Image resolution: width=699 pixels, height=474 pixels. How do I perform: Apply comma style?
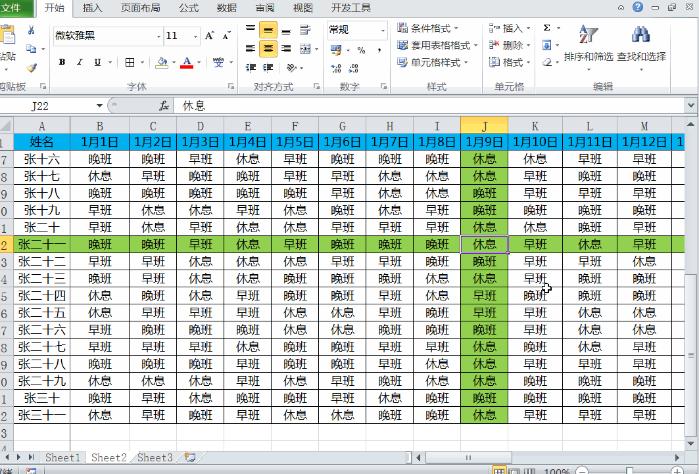pyautogui.click(x=379, y=50)
